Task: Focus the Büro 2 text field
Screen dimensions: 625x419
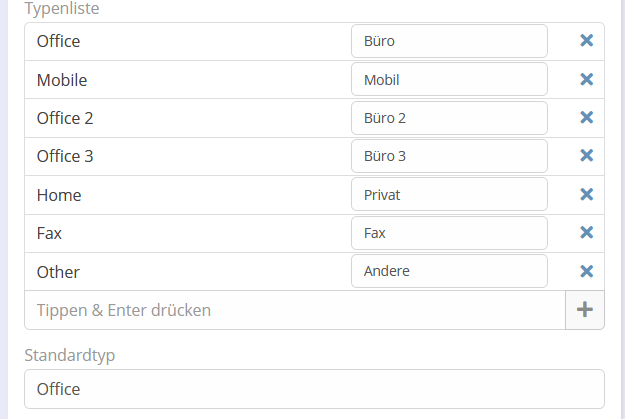Action: click(x=449, y=118)
